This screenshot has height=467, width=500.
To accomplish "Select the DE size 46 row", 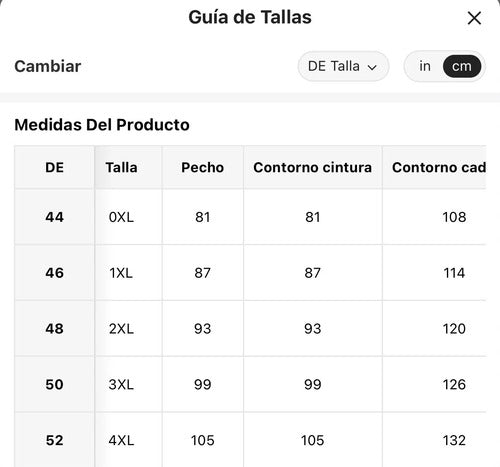I will (250, 273).
